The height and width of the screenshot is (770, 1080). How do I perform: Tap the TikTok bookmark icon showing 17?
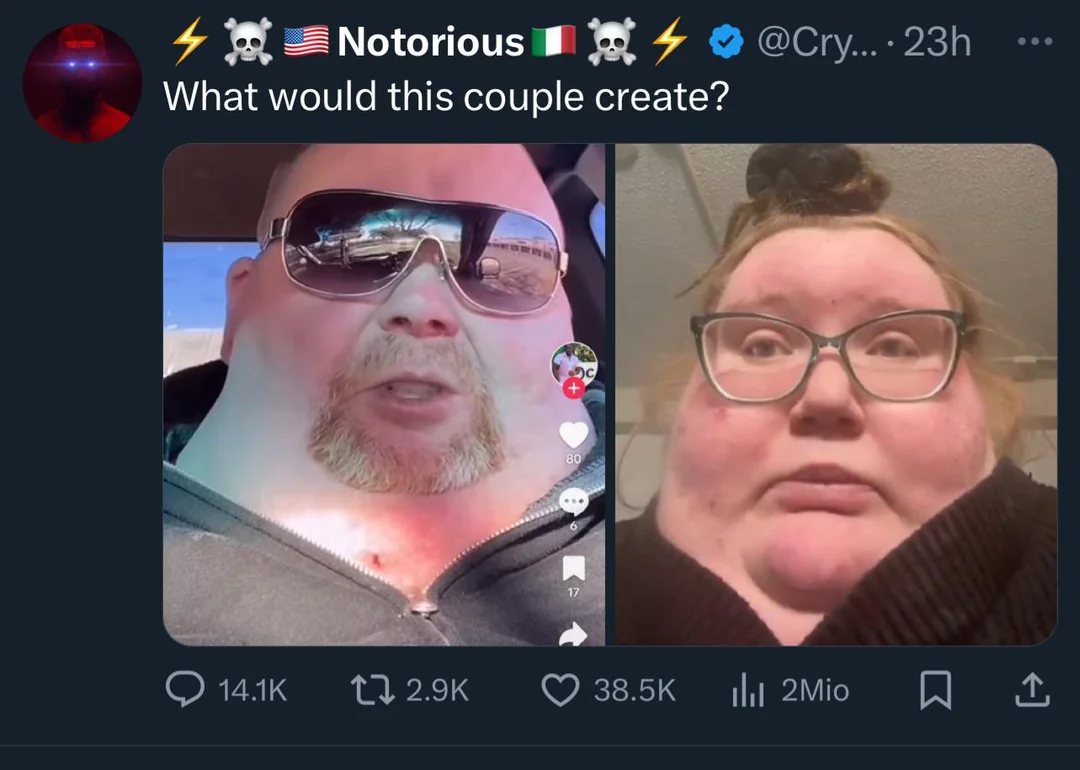click(574, 569)
